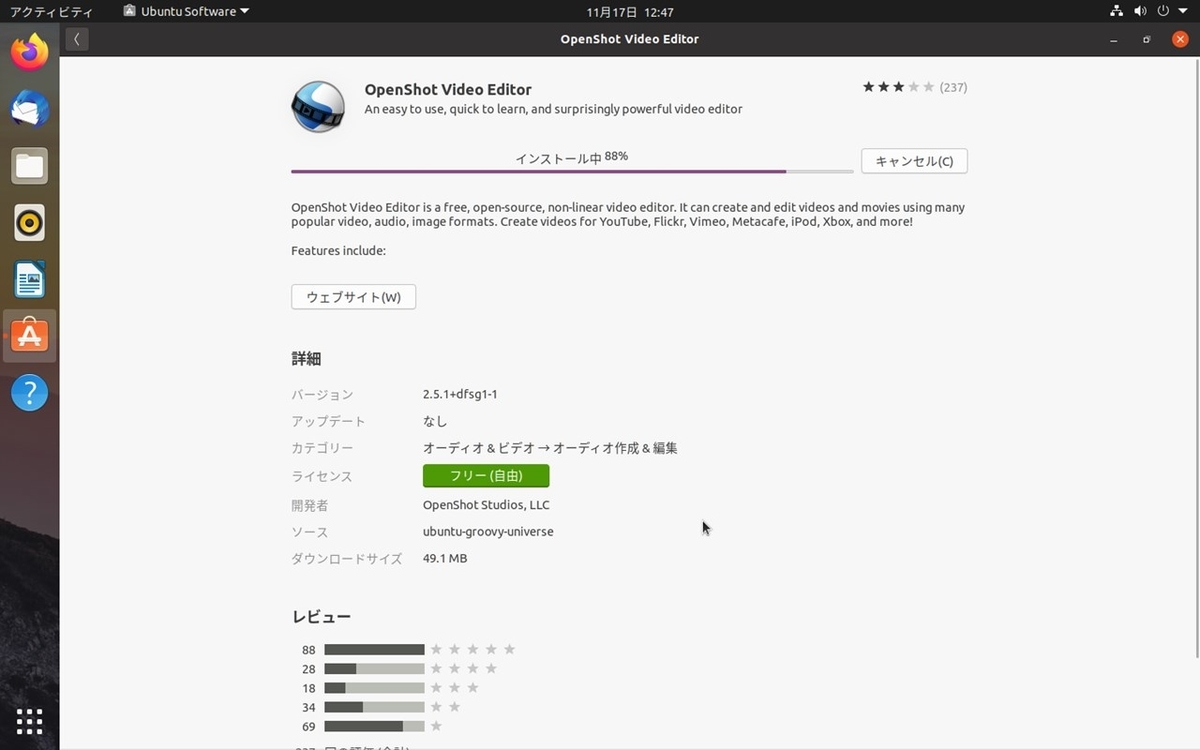Show applications grid in the dock

30,721
